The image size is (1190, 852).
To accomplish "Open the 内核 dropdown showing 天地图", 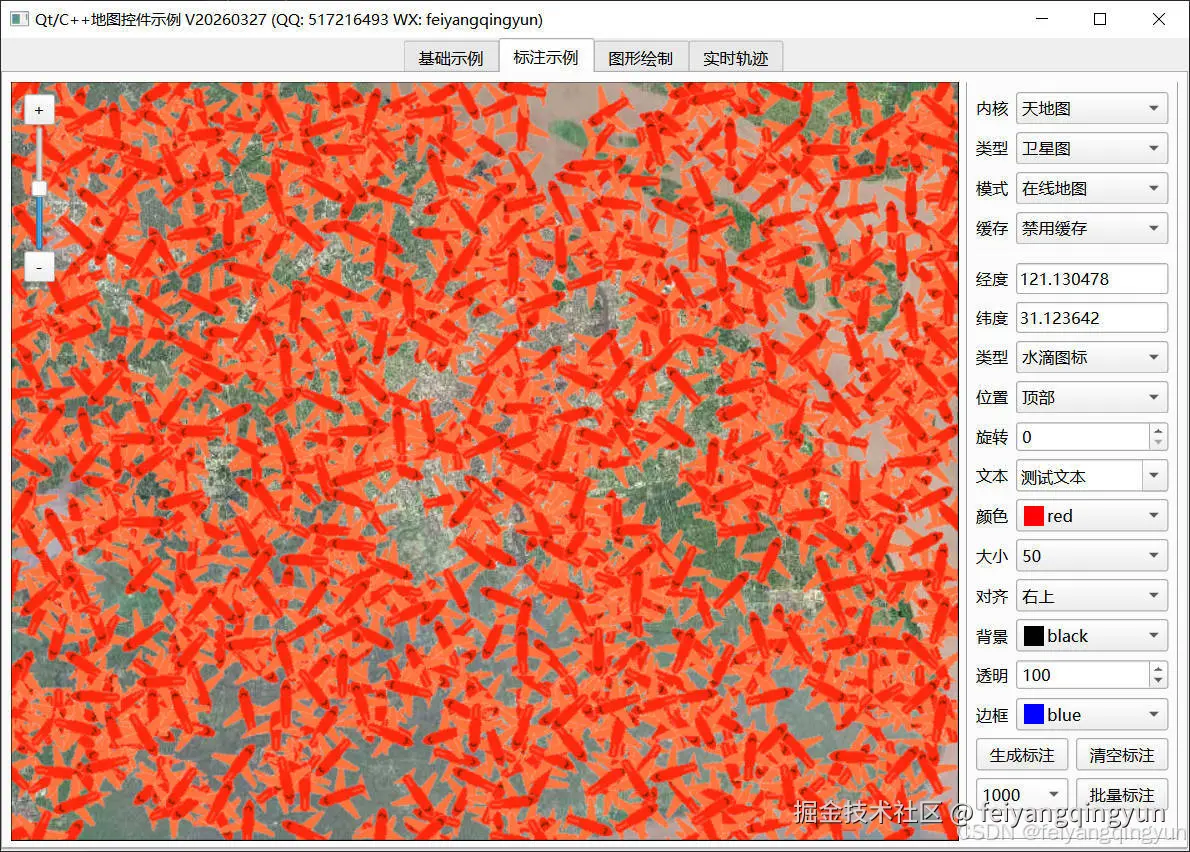I will pyautogui.click(x=1091, y=108).
